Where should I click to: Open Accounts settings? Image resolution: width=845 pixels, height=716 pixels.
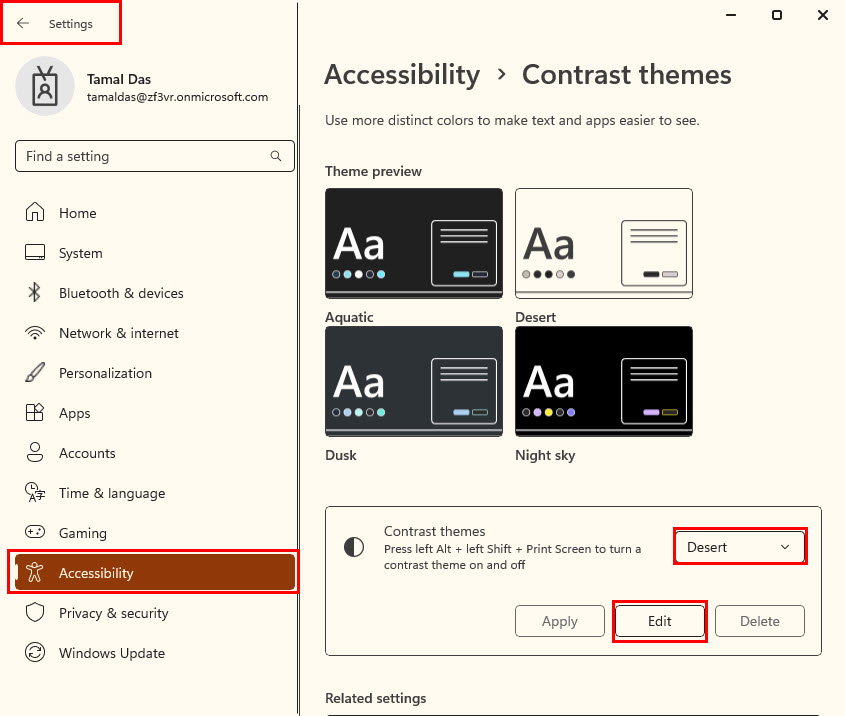(155, 453)
